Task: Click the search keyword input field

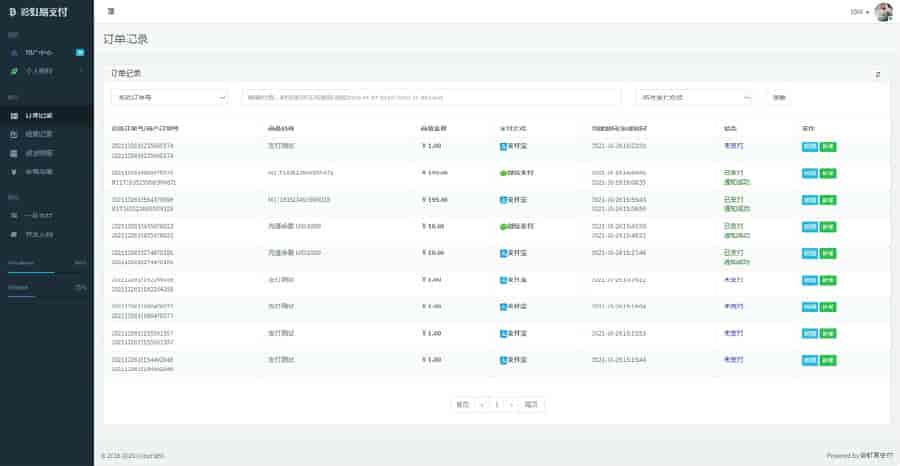Action: click(x=432, y=97)
